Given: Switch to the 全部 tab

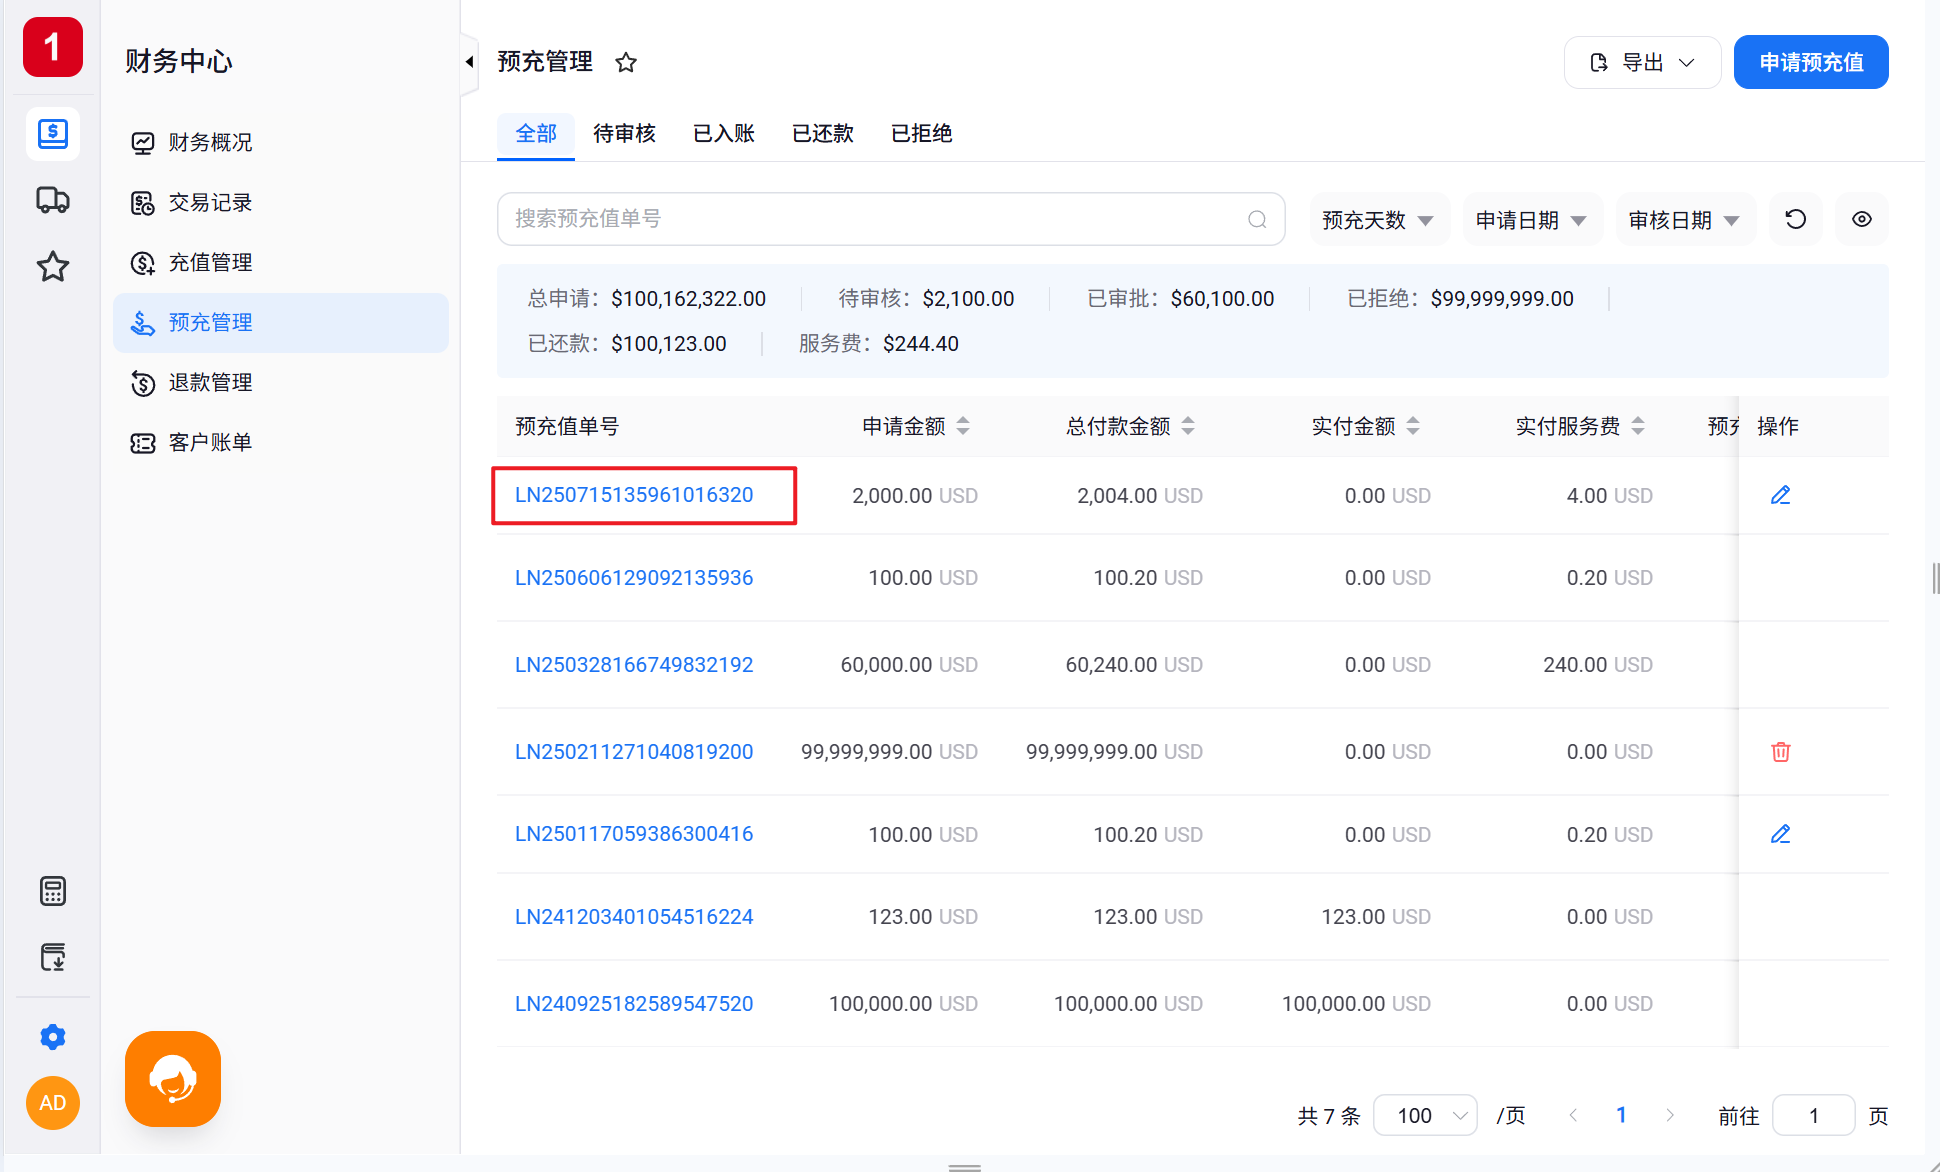Looking at the screenshot, I should point(536,134).
